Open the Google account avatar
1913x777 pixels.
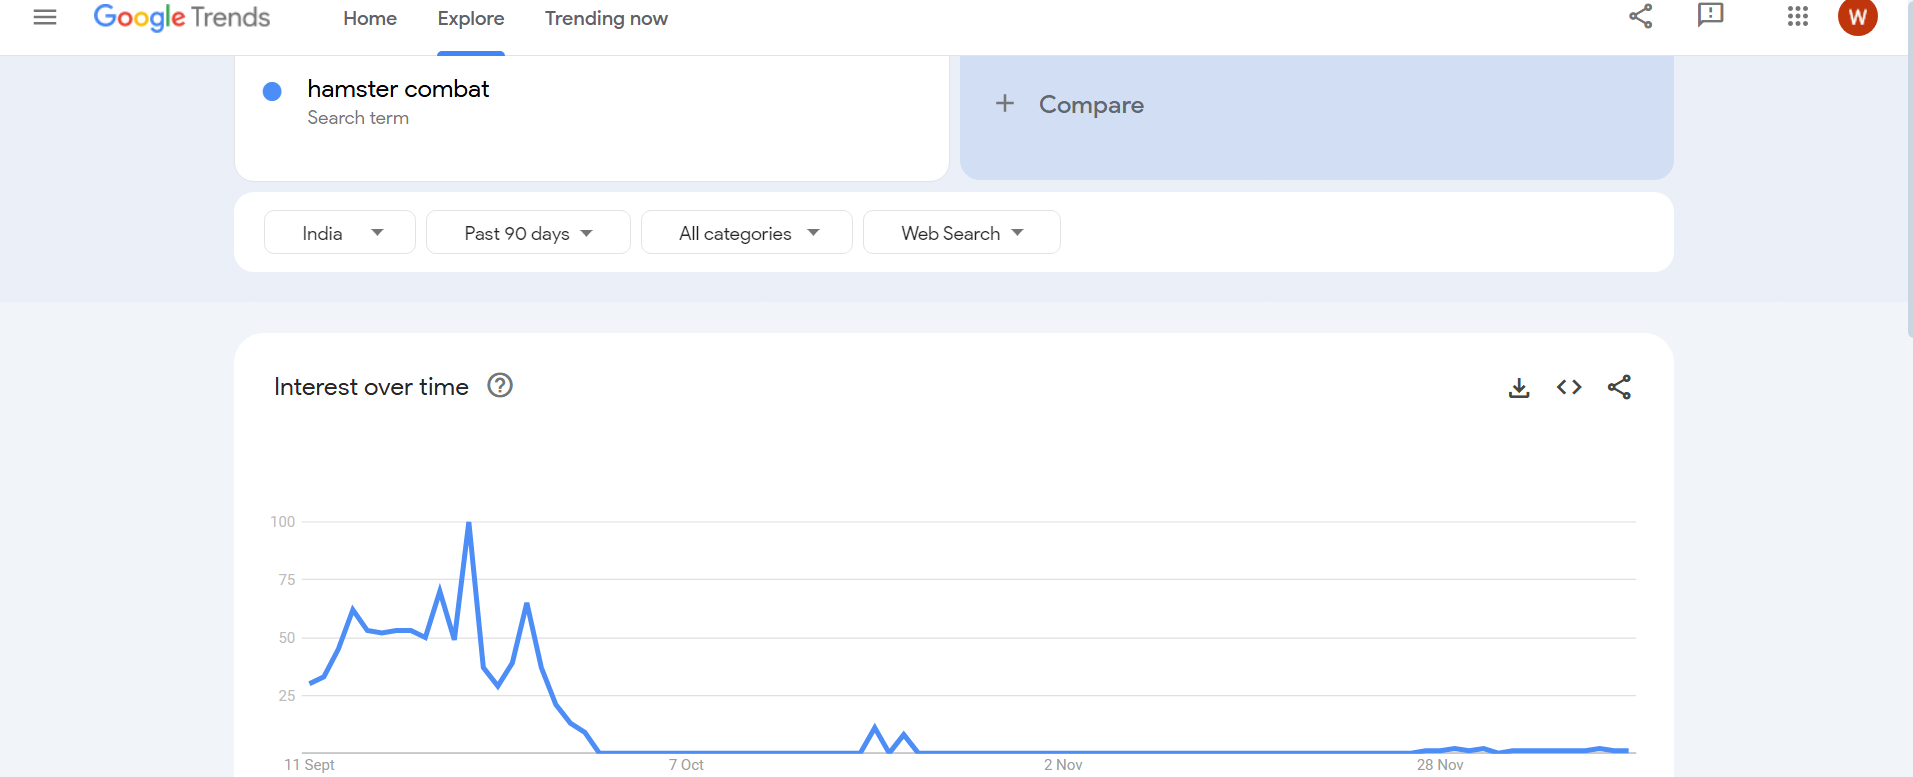(1857, 17)
